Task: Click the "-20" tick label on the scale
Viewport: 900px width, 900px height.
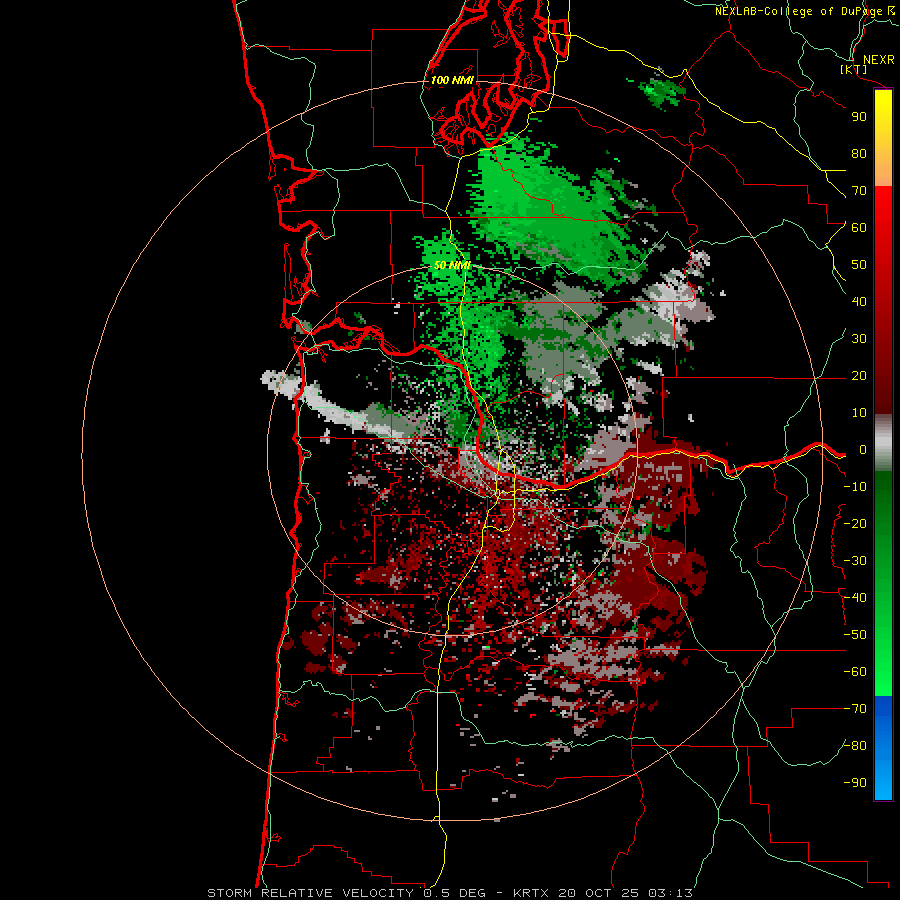Action: 855,524
